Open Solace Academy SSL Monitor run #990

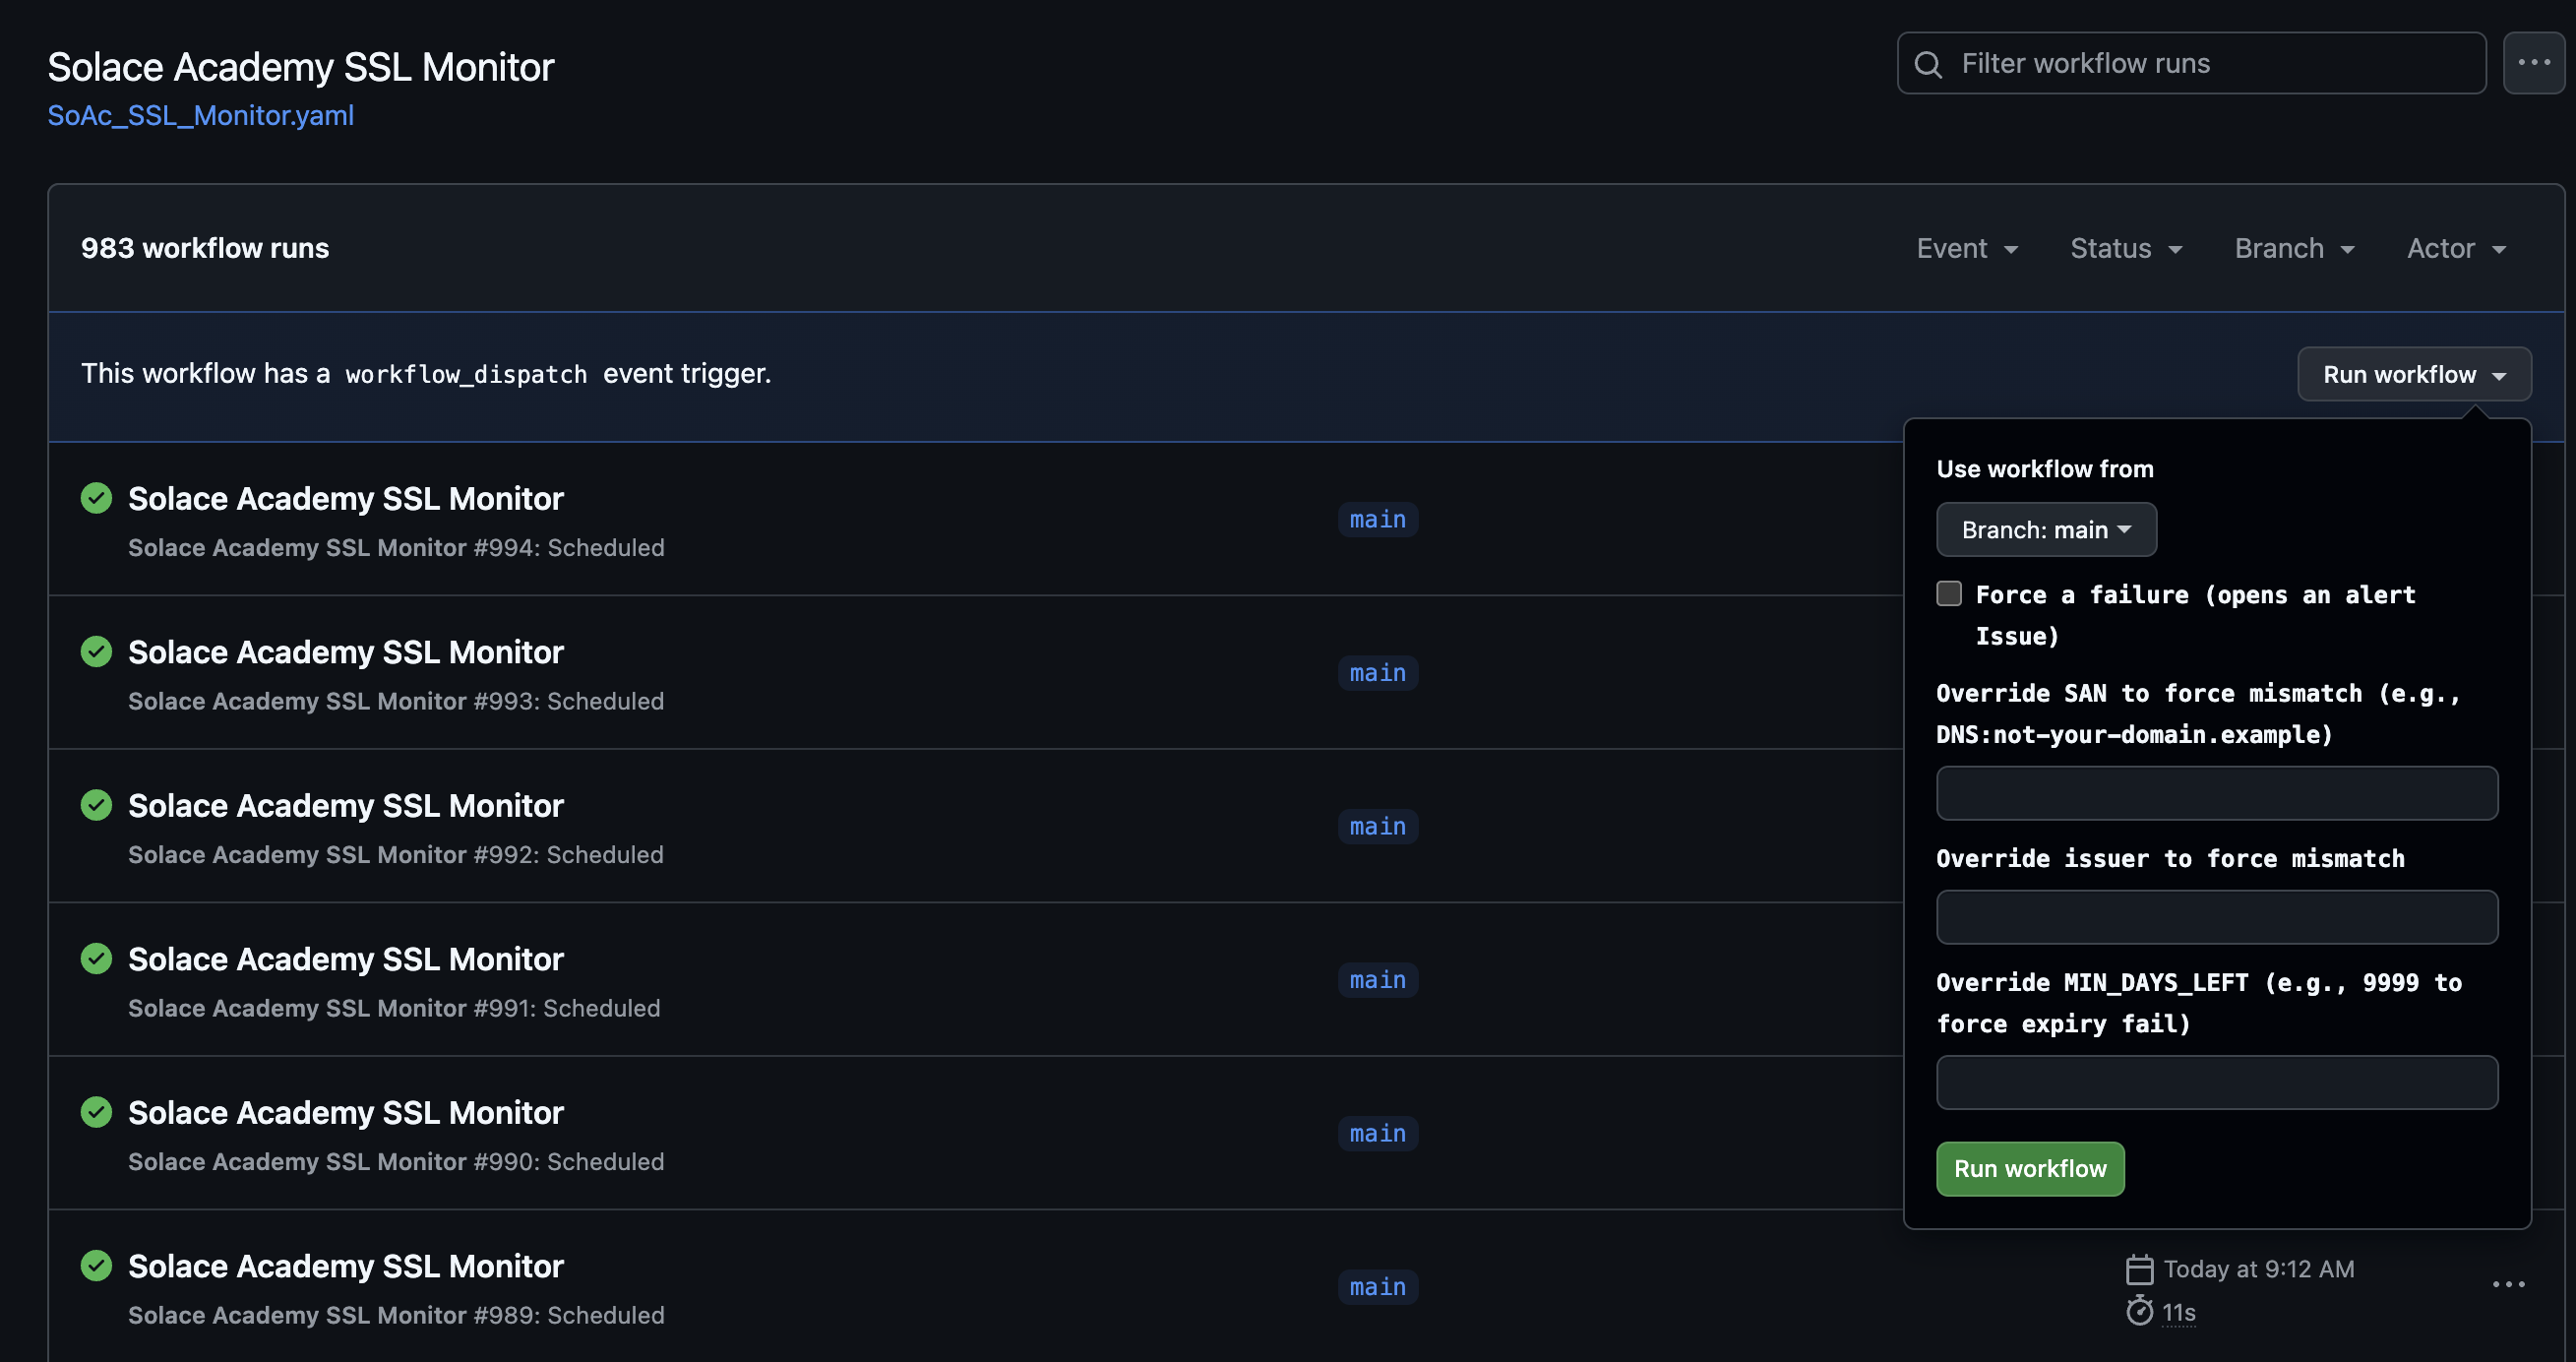[346, 1113]
